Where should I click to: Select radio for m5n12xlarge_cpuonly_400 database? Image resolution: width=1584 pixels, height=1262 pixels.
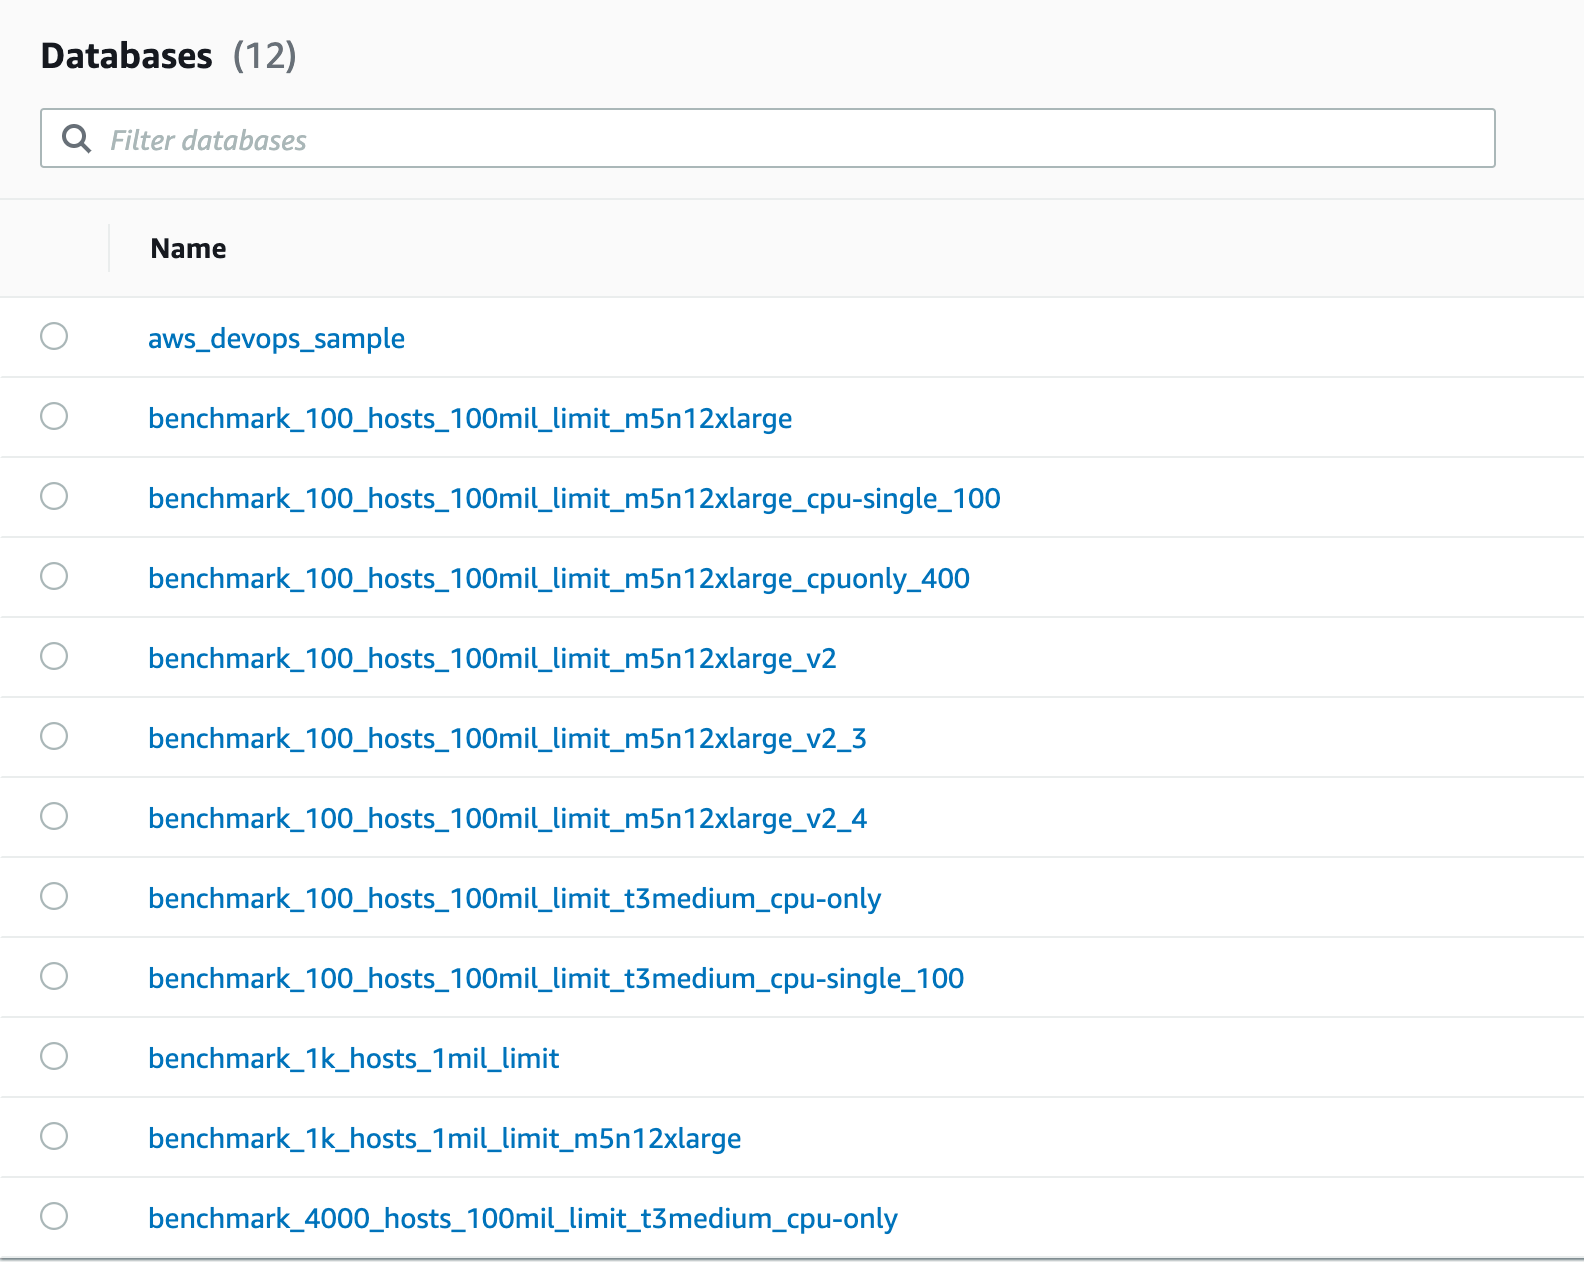coord(54,576)
